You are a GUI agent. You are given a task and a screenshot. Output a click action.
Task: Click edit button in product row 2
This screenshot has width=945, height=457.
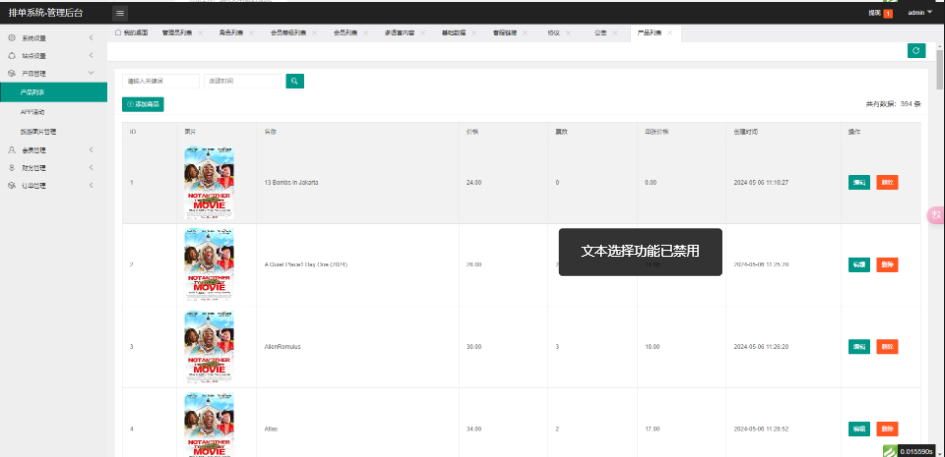point(859,265)
